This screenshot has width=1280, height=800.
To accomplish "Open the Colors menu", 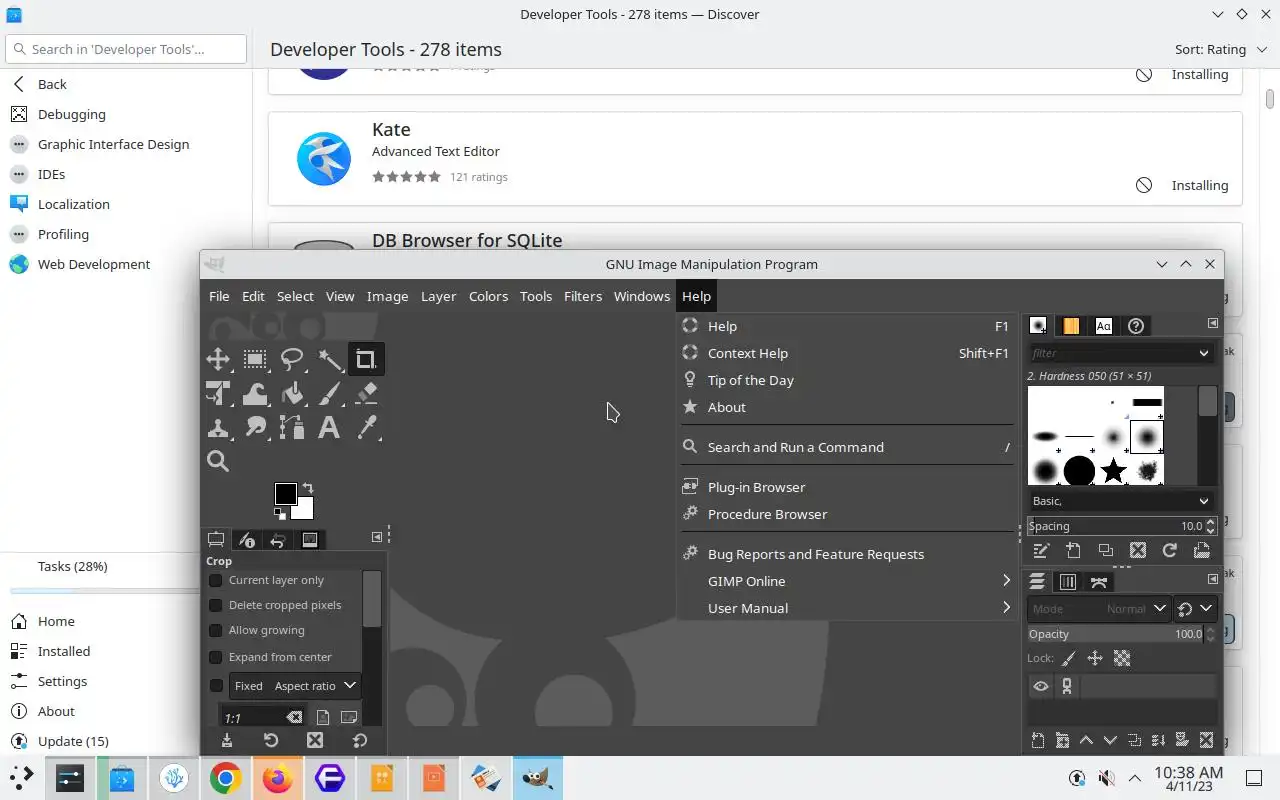I will (488, 296).
